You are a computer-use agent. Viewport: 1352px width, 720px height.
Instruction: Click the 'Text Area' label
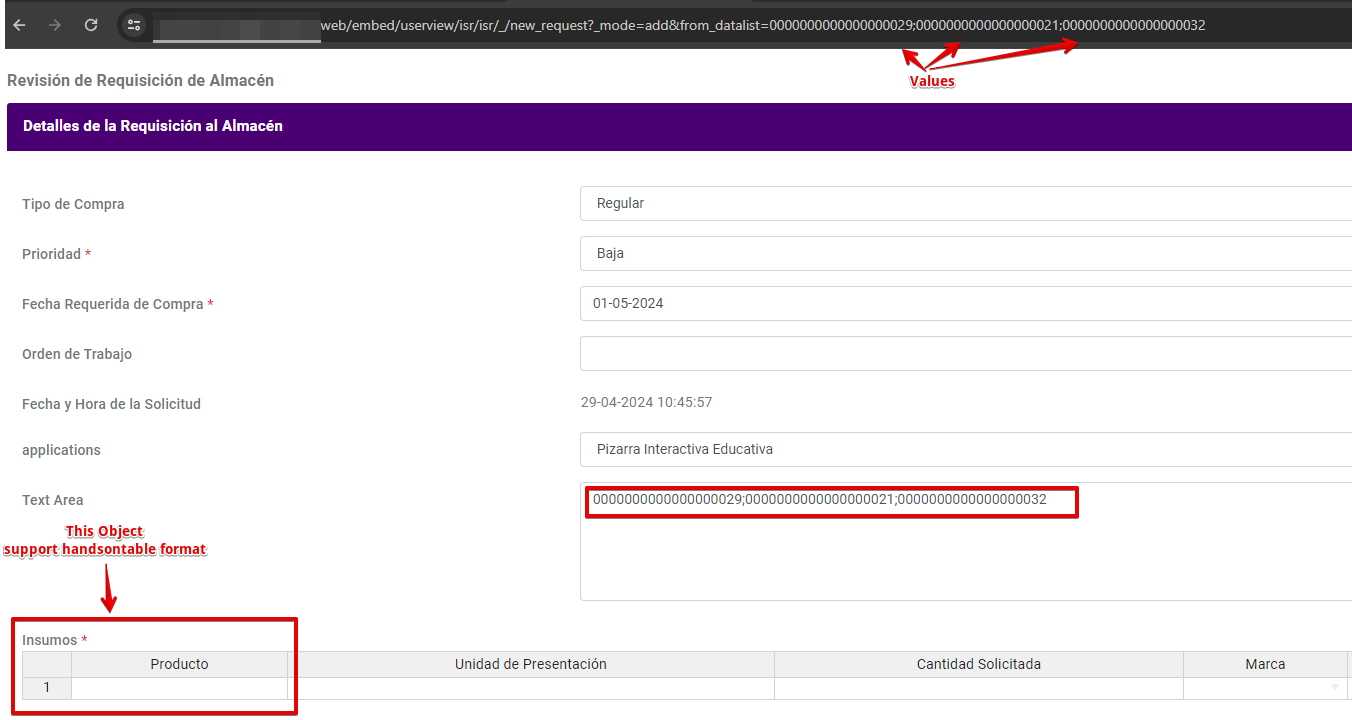click(x=53, y=500)
